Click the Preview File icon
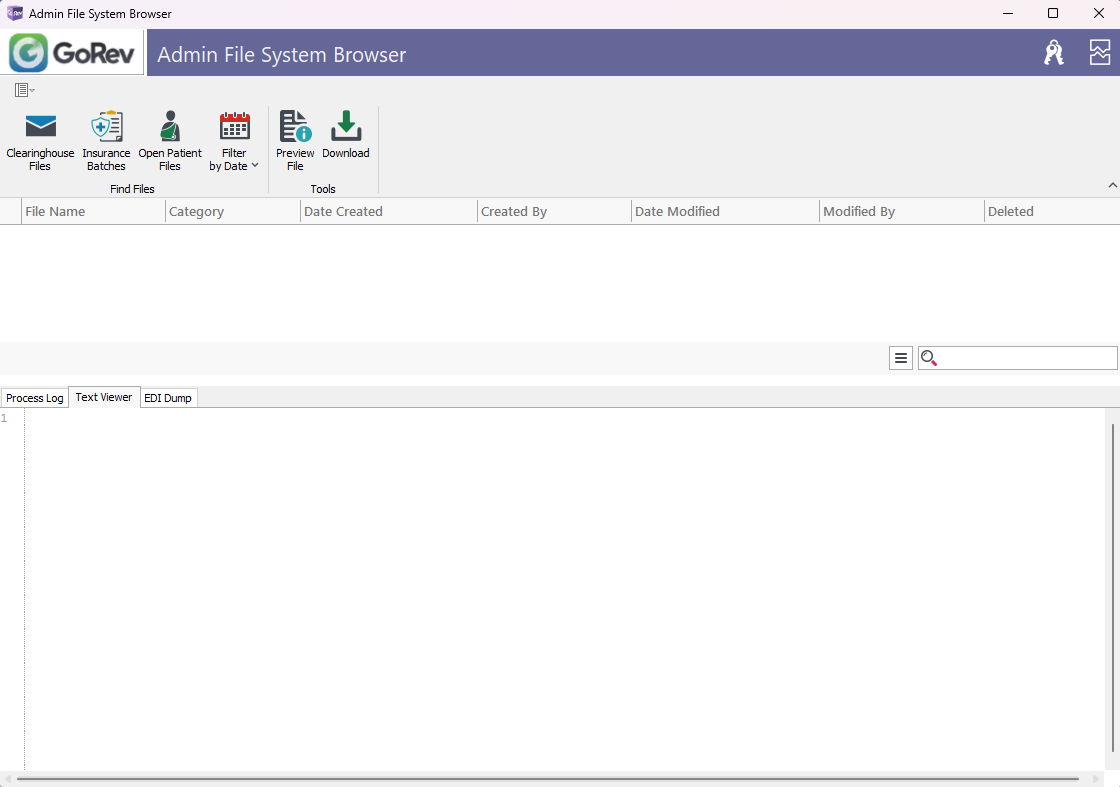Viewport: 1120px width, 787px height. pos(295,141)
